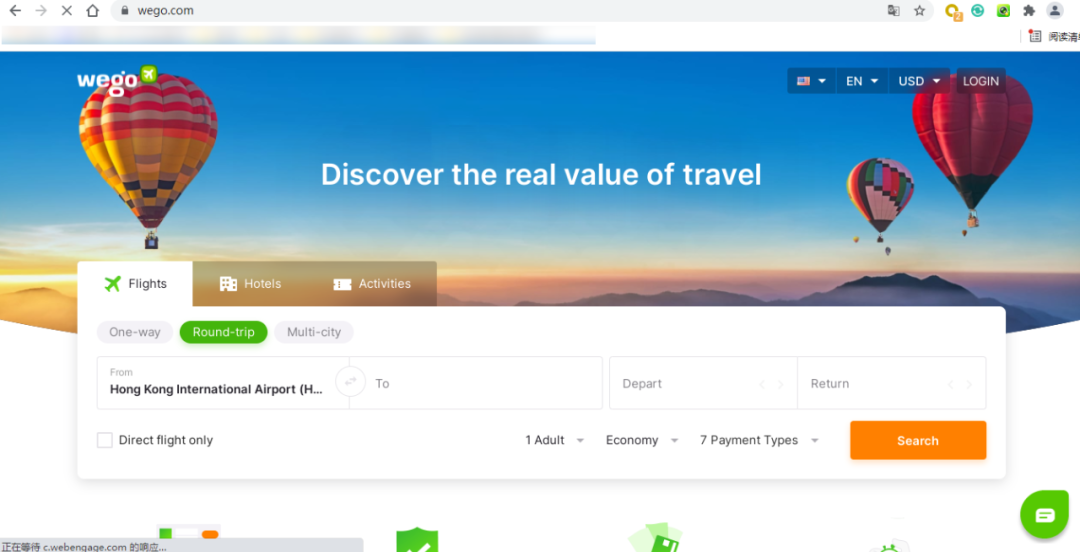1080x552 pixels.
Task: Open the USD currency dropdown
Action: [919, 81]
